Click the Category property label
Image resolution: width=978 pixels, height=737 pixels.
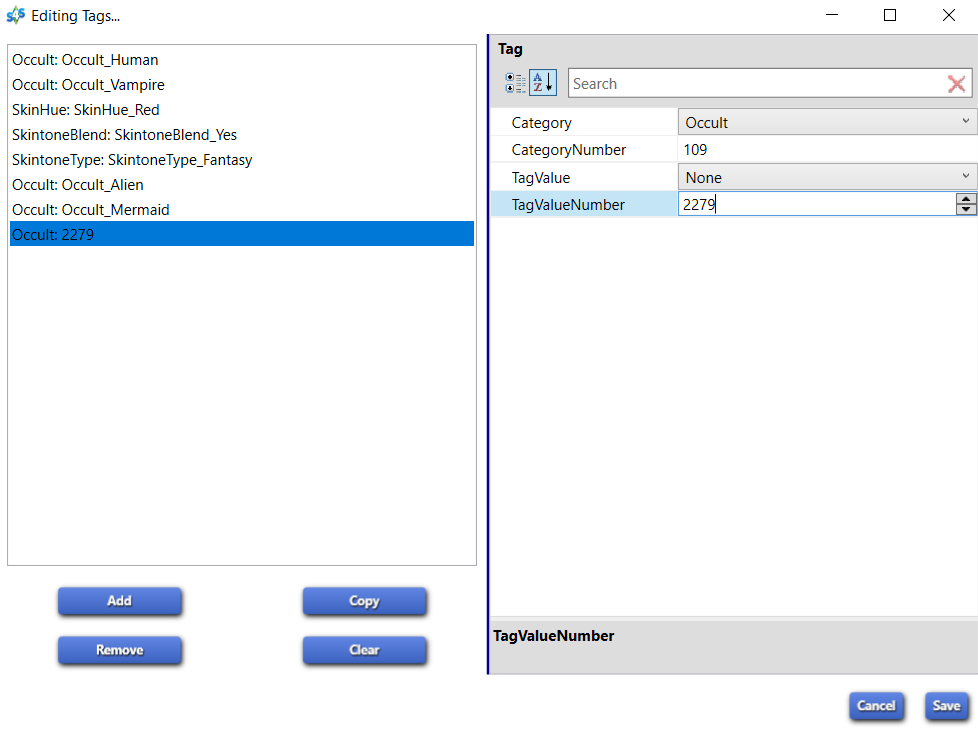(541, 123)
